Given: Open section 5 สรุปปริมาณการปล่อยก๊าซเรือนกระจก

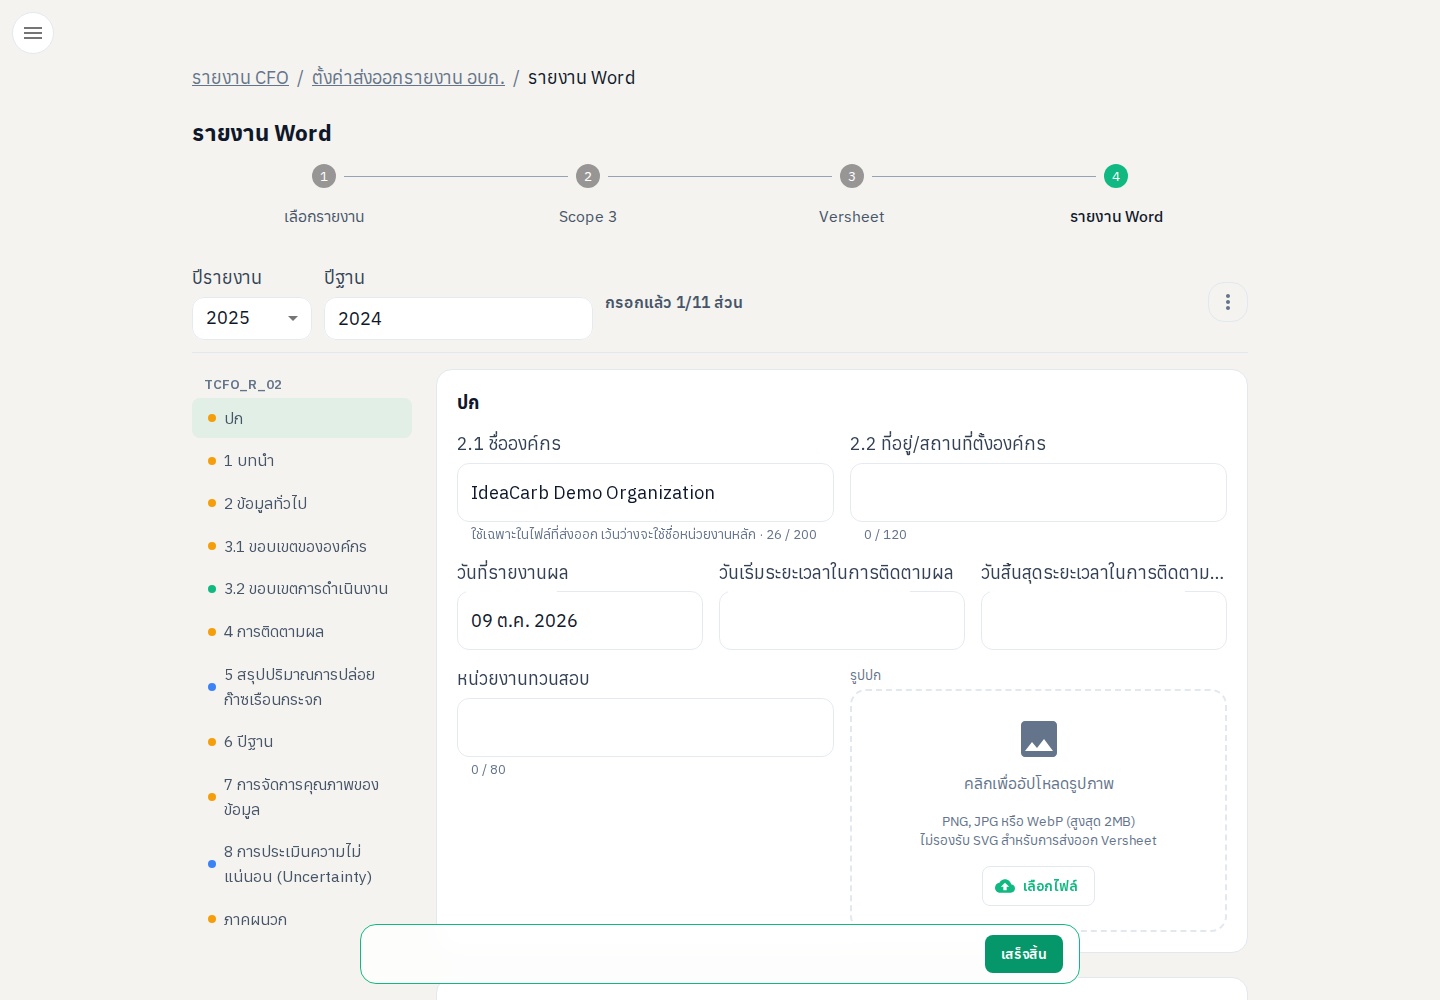Looking at the screenshot, I should [302, 687].
